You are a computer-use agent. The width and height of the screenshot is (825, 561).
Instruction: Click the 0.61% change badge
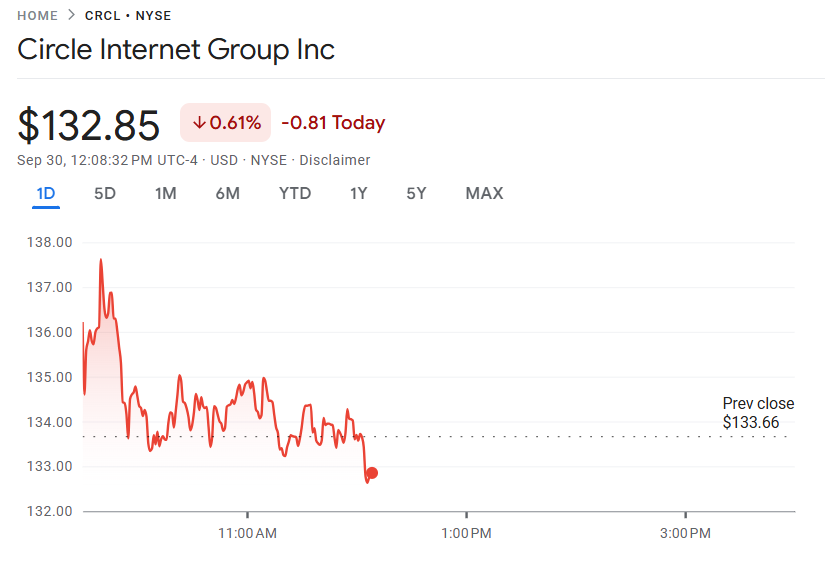point(226,123)
